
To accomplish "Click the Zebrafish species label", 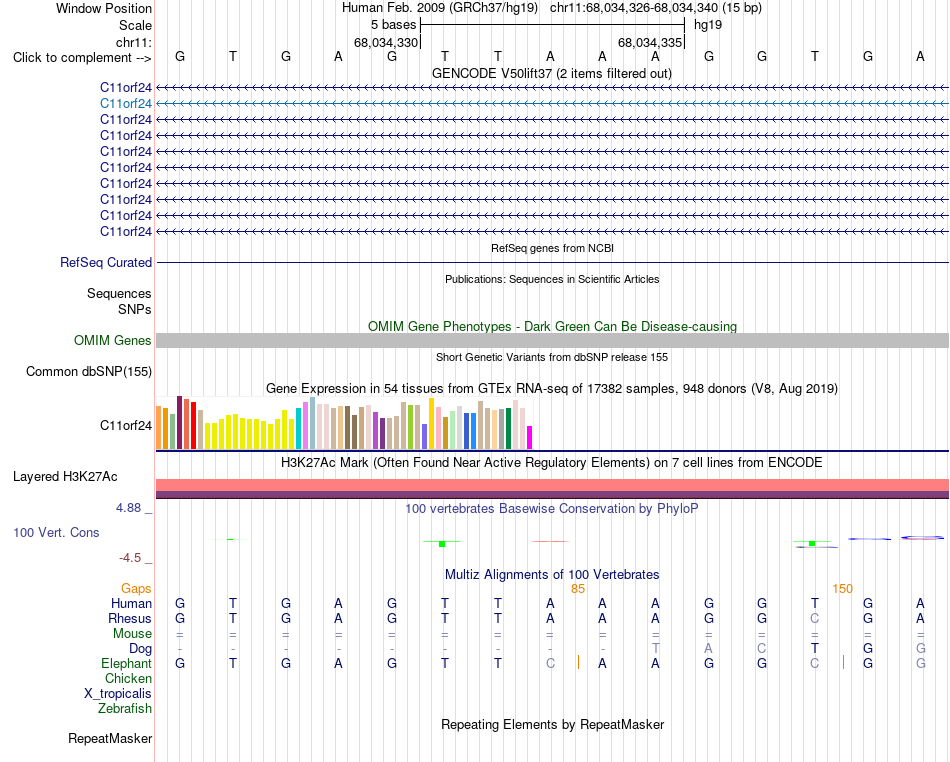I will click(x=125, y=708).
